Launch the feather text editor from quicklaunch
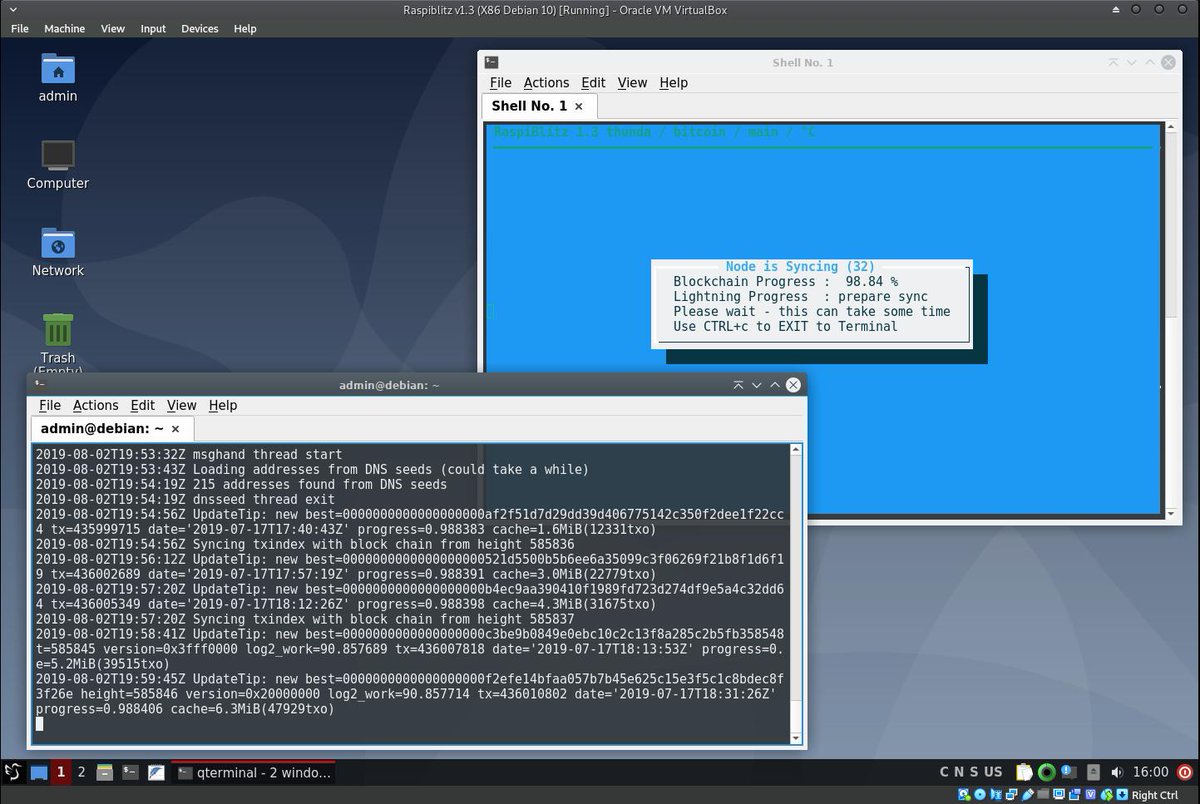 (x=156, y=772)
